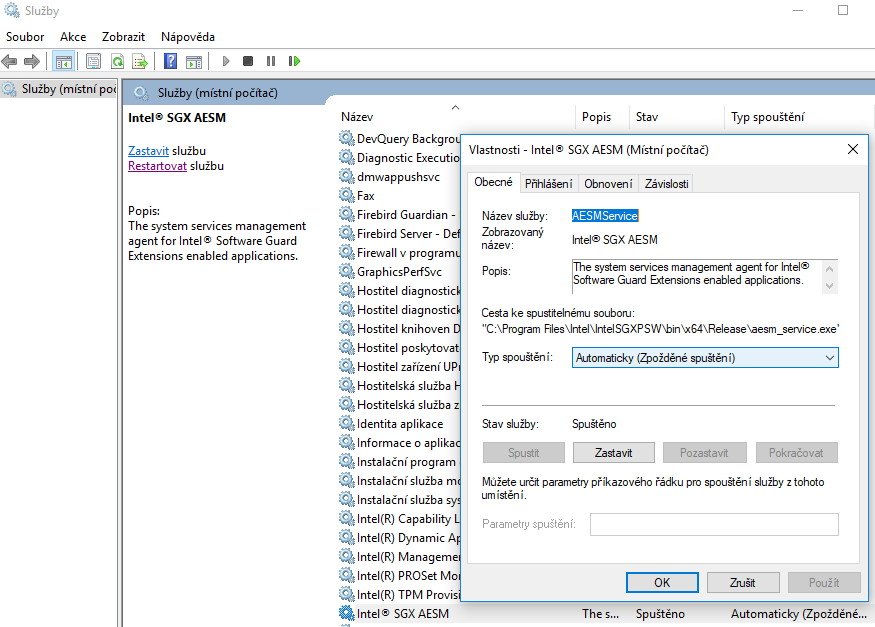
Task: Select the Informace o aplikaci service row
Action: click(400, 443)
